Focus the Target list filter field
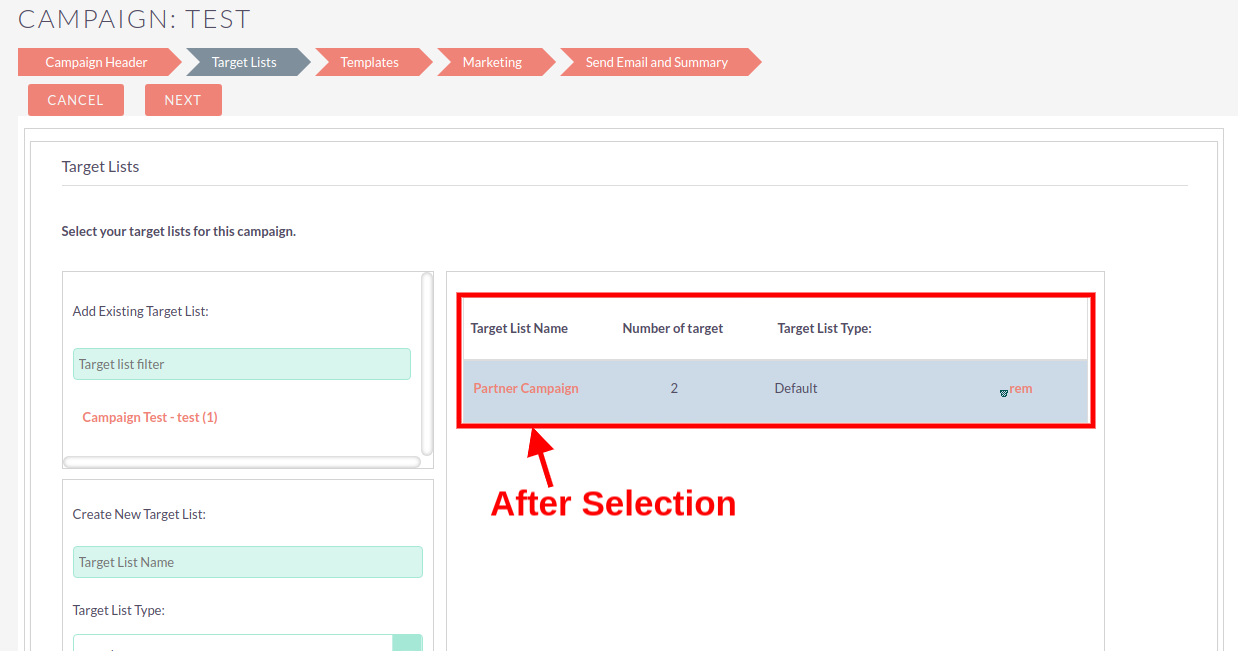This screenshot has height=651, width=1238. [x=242, y=364]
